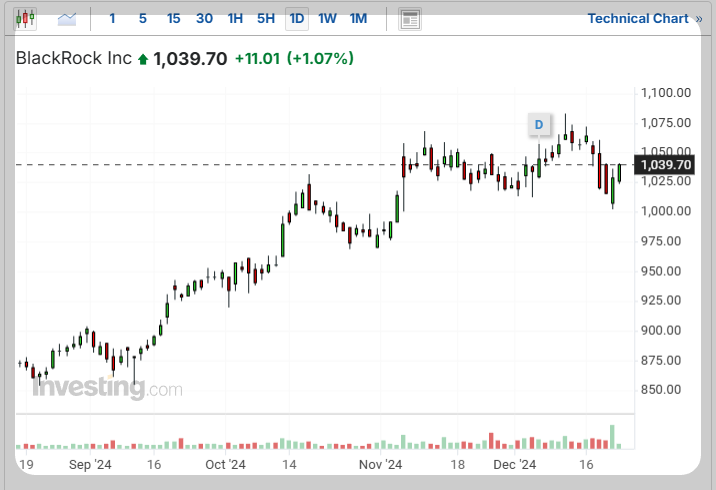Screen dimensions: 716x490
Task: Open the Technical Chart link
Action: click(x=645, y=19)
